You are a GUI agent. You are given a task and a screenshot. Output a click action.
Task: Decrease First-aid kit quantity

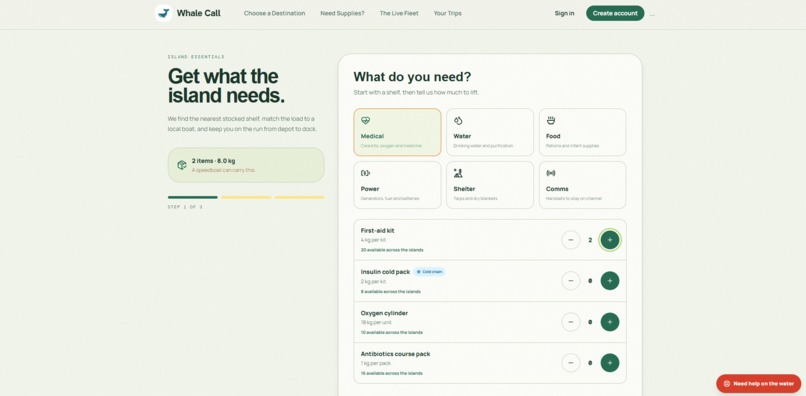[x=571, y=240]
